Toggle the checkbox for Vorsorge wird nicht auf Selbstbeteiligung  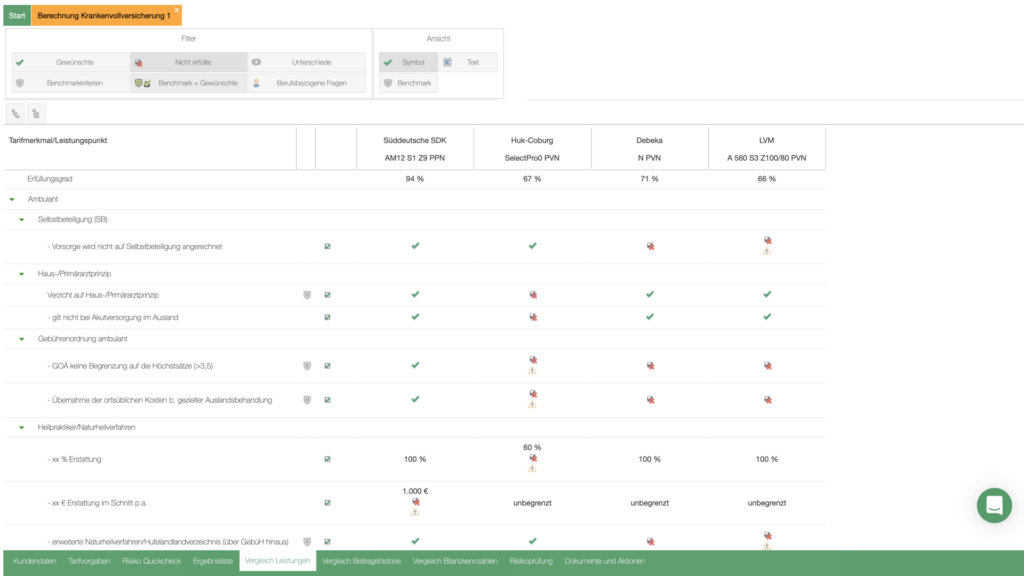tap(327, 246)
